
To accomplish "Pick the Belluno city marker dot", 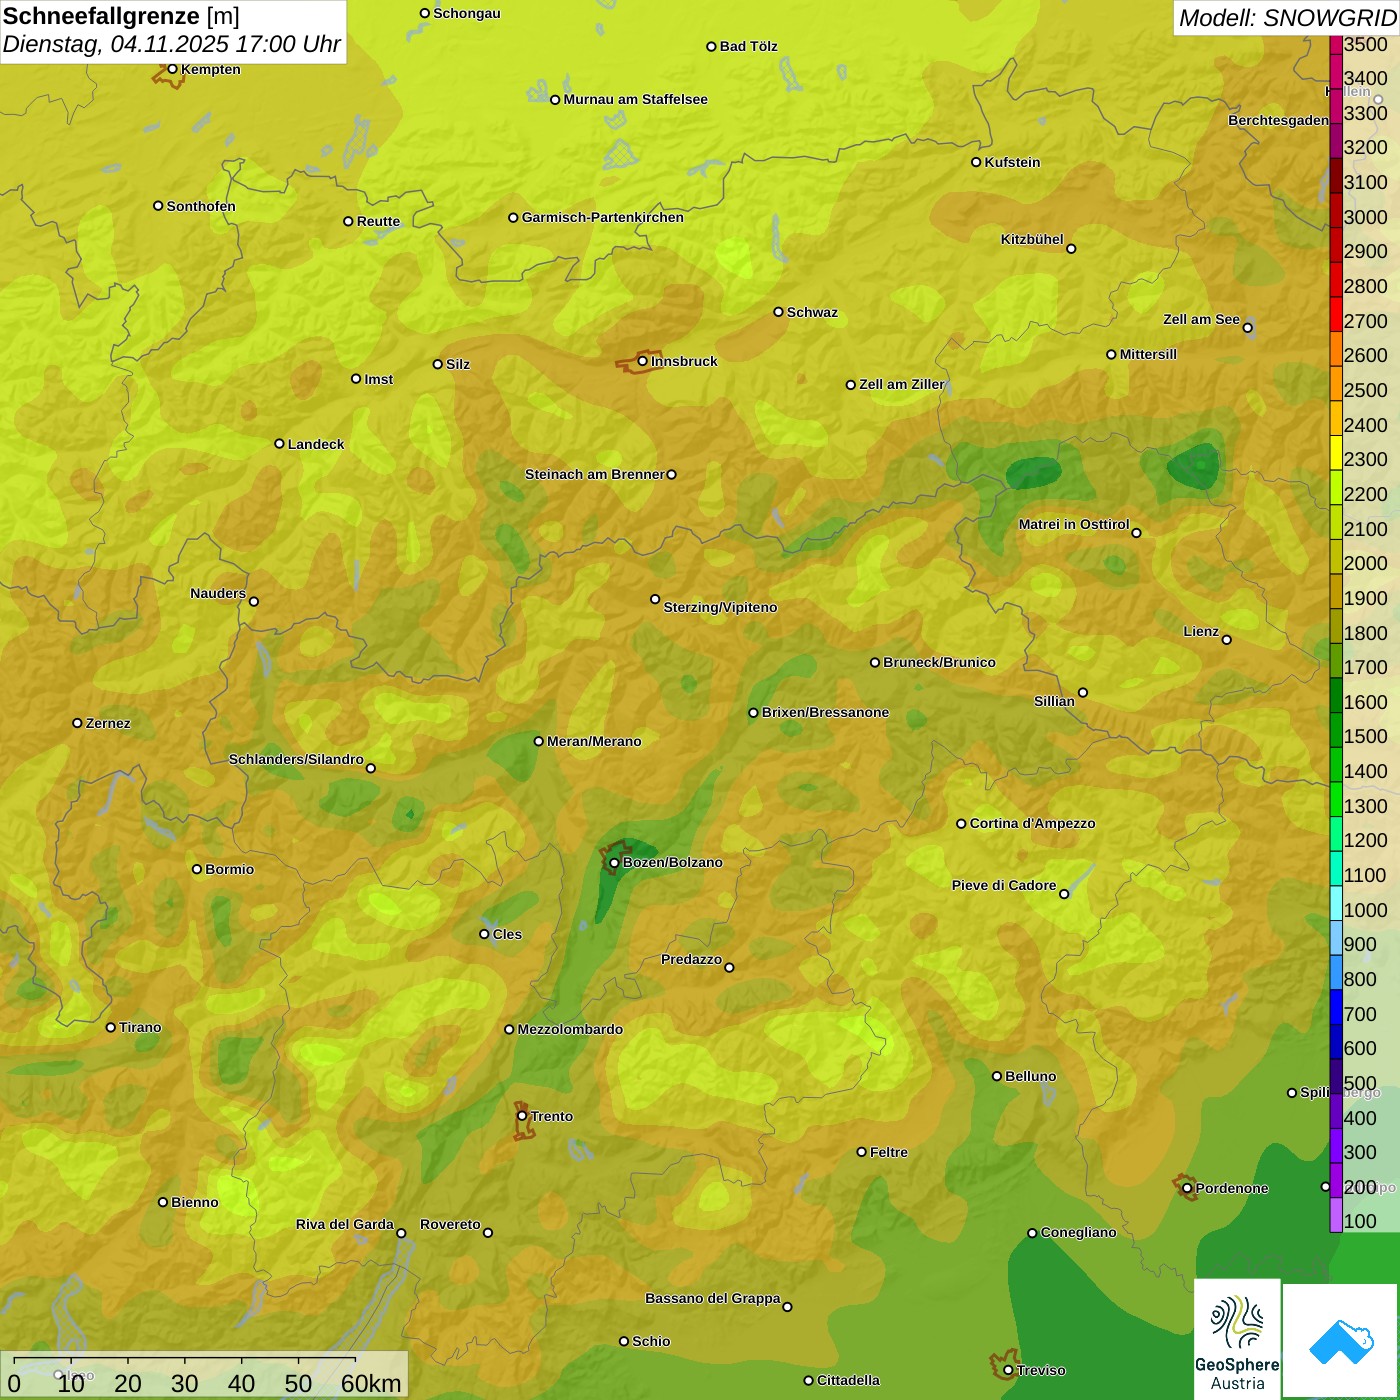I will point(996,1076).
